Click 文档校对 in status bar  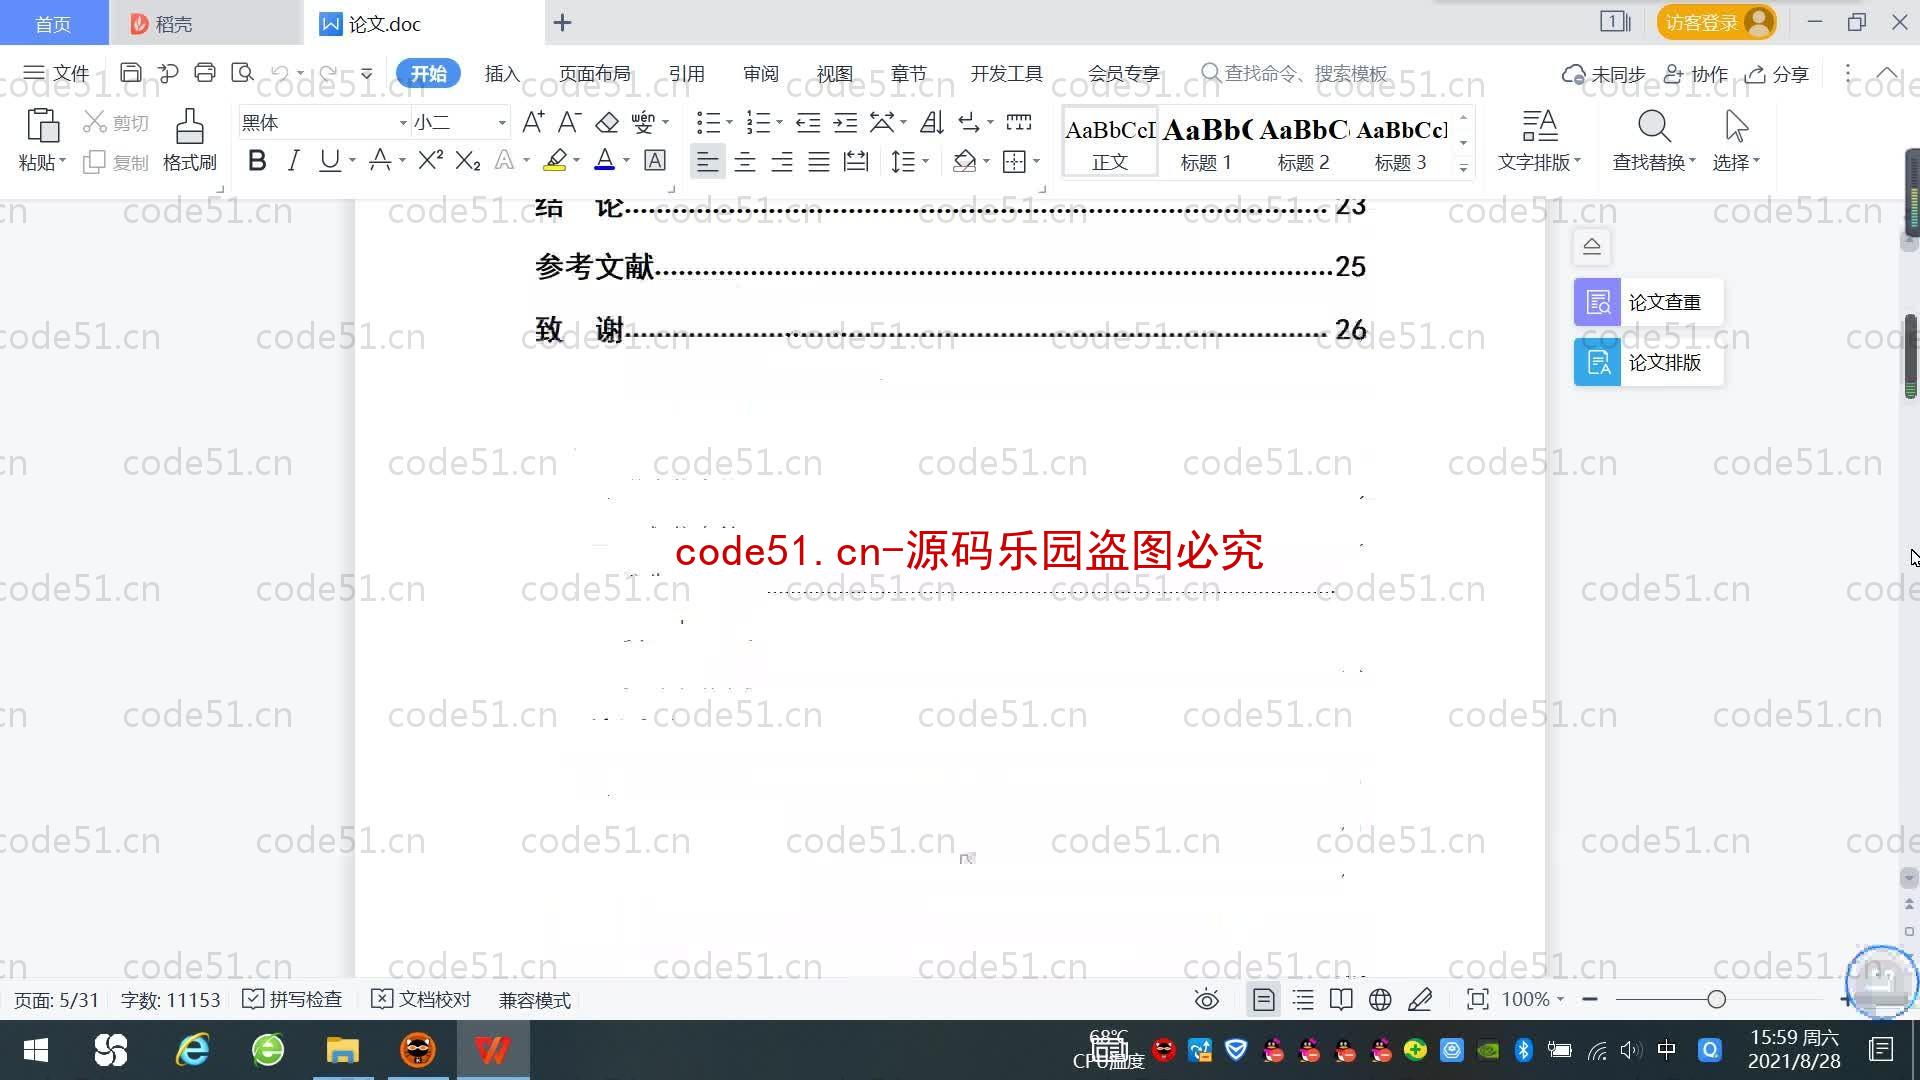point(421,999)
